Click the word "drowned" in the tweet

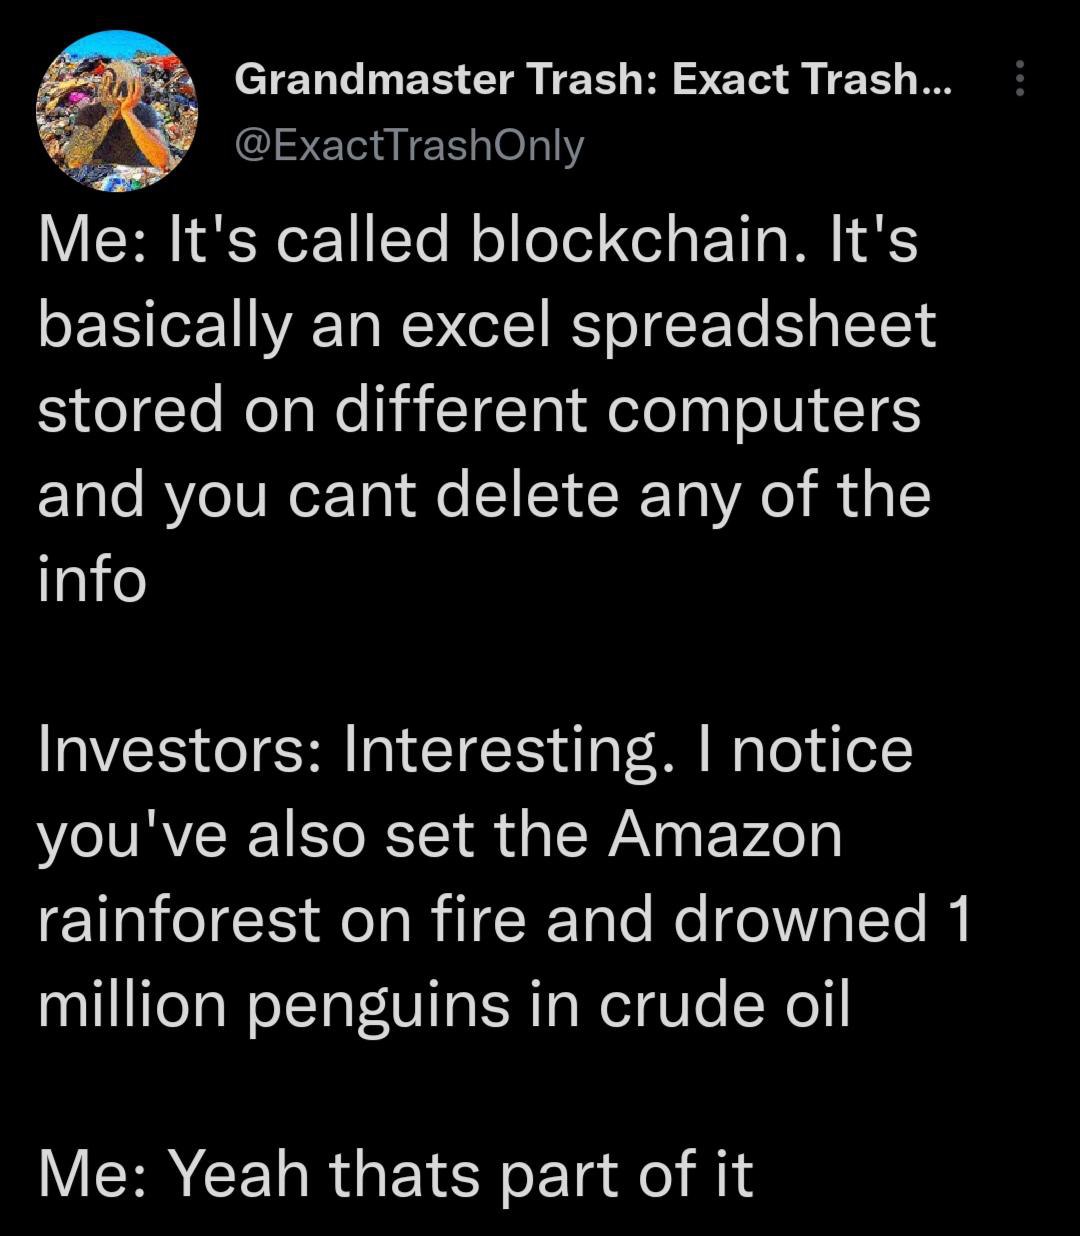coord(800,919)
